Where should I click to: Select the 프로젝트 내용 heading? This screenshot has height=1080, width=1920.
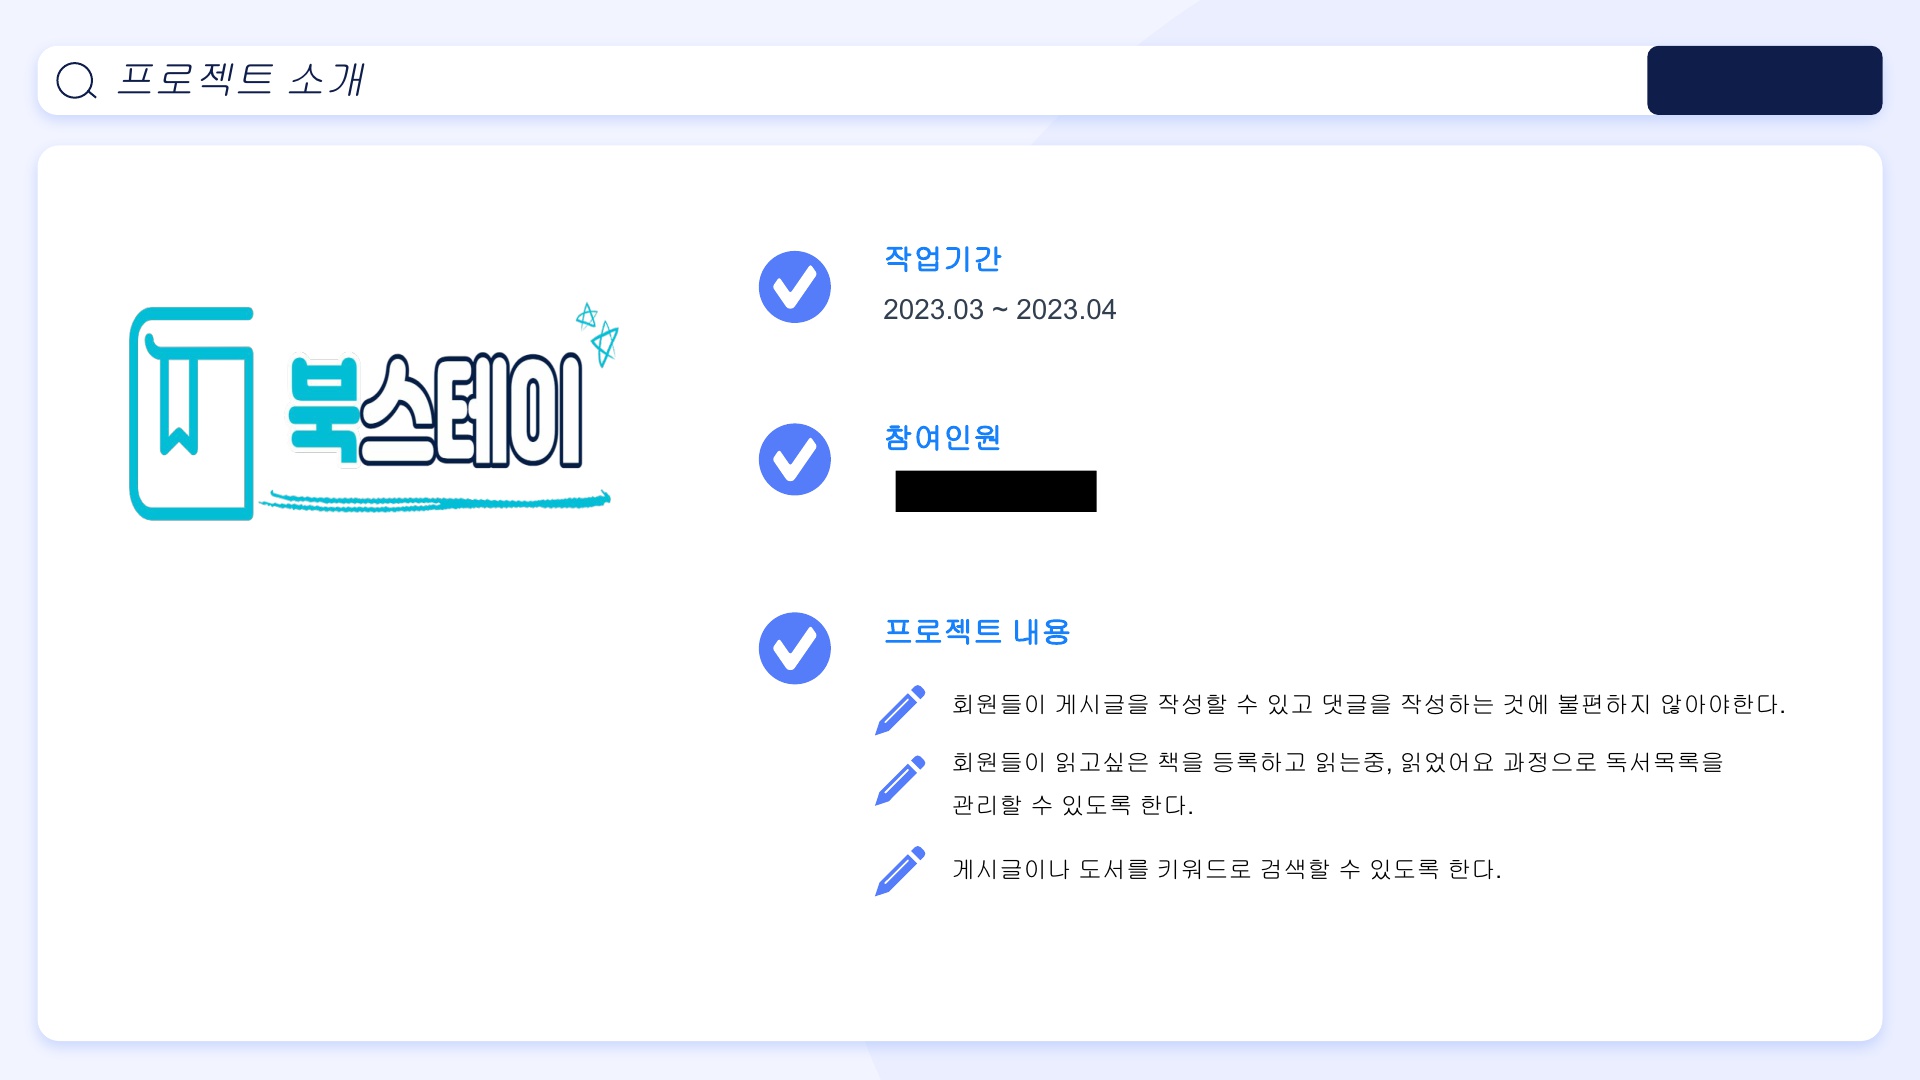(x=977, y=631)
